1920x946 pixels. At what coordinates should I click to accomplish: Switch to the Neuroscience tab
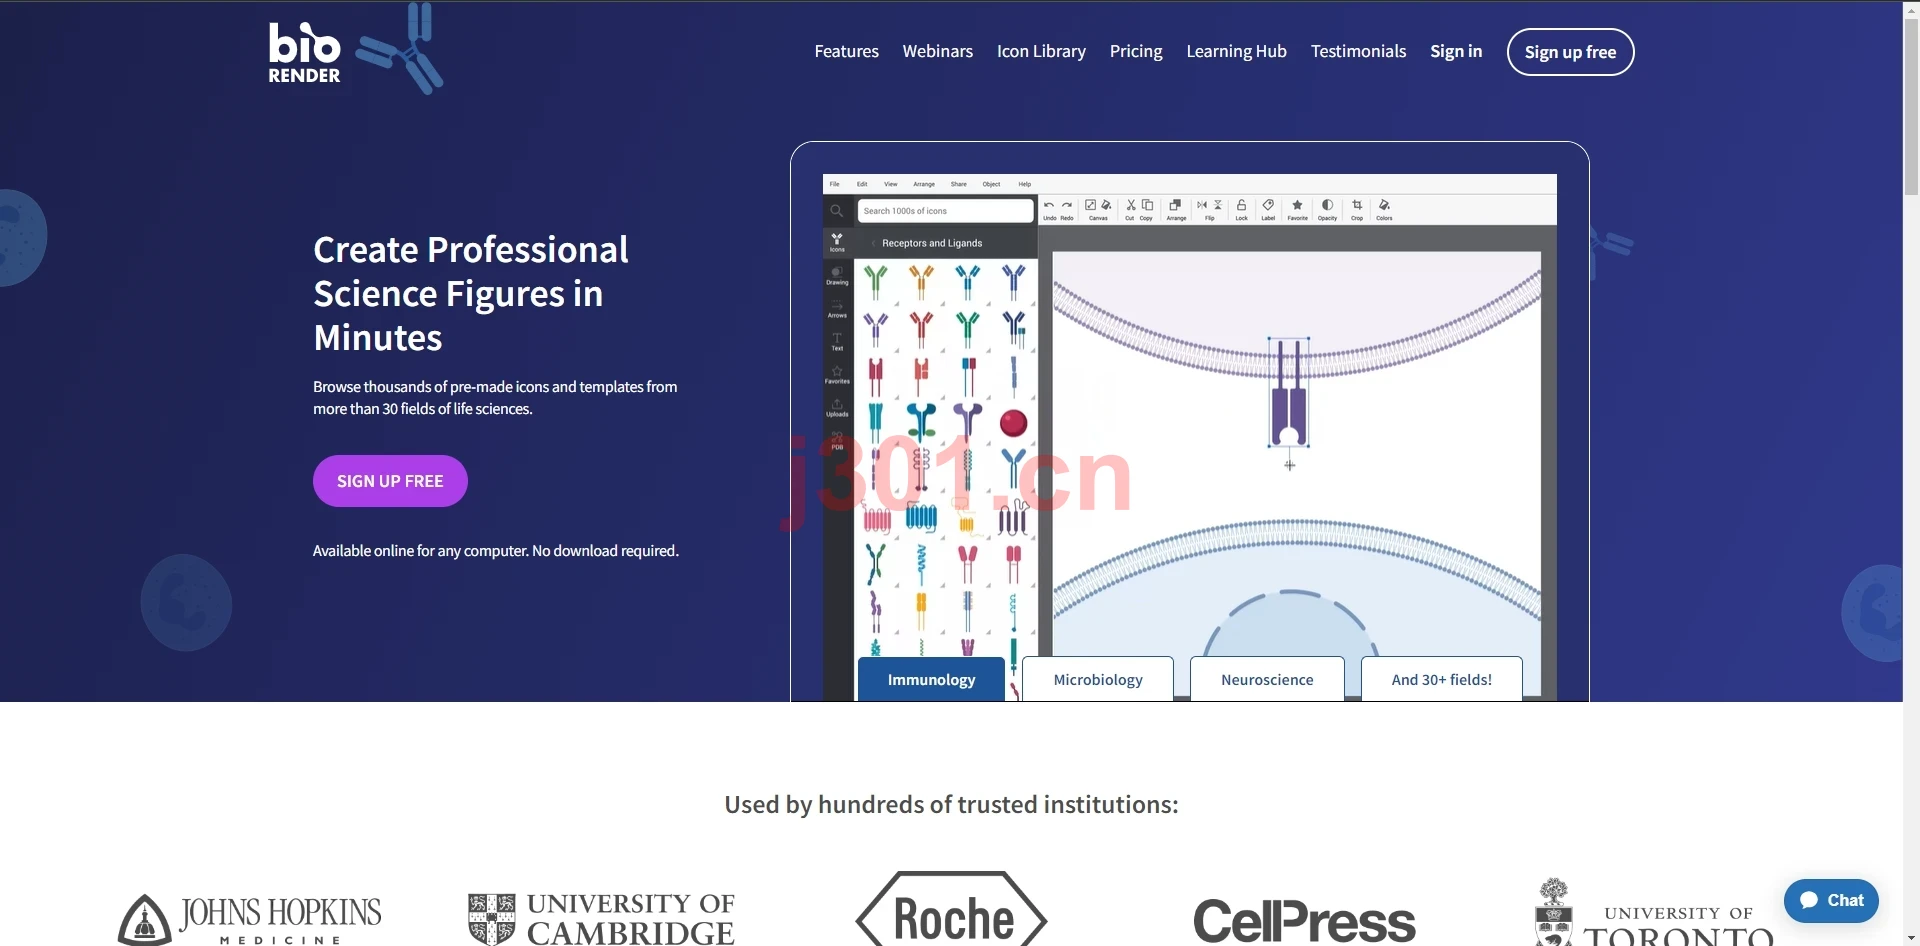point(1267,679)
